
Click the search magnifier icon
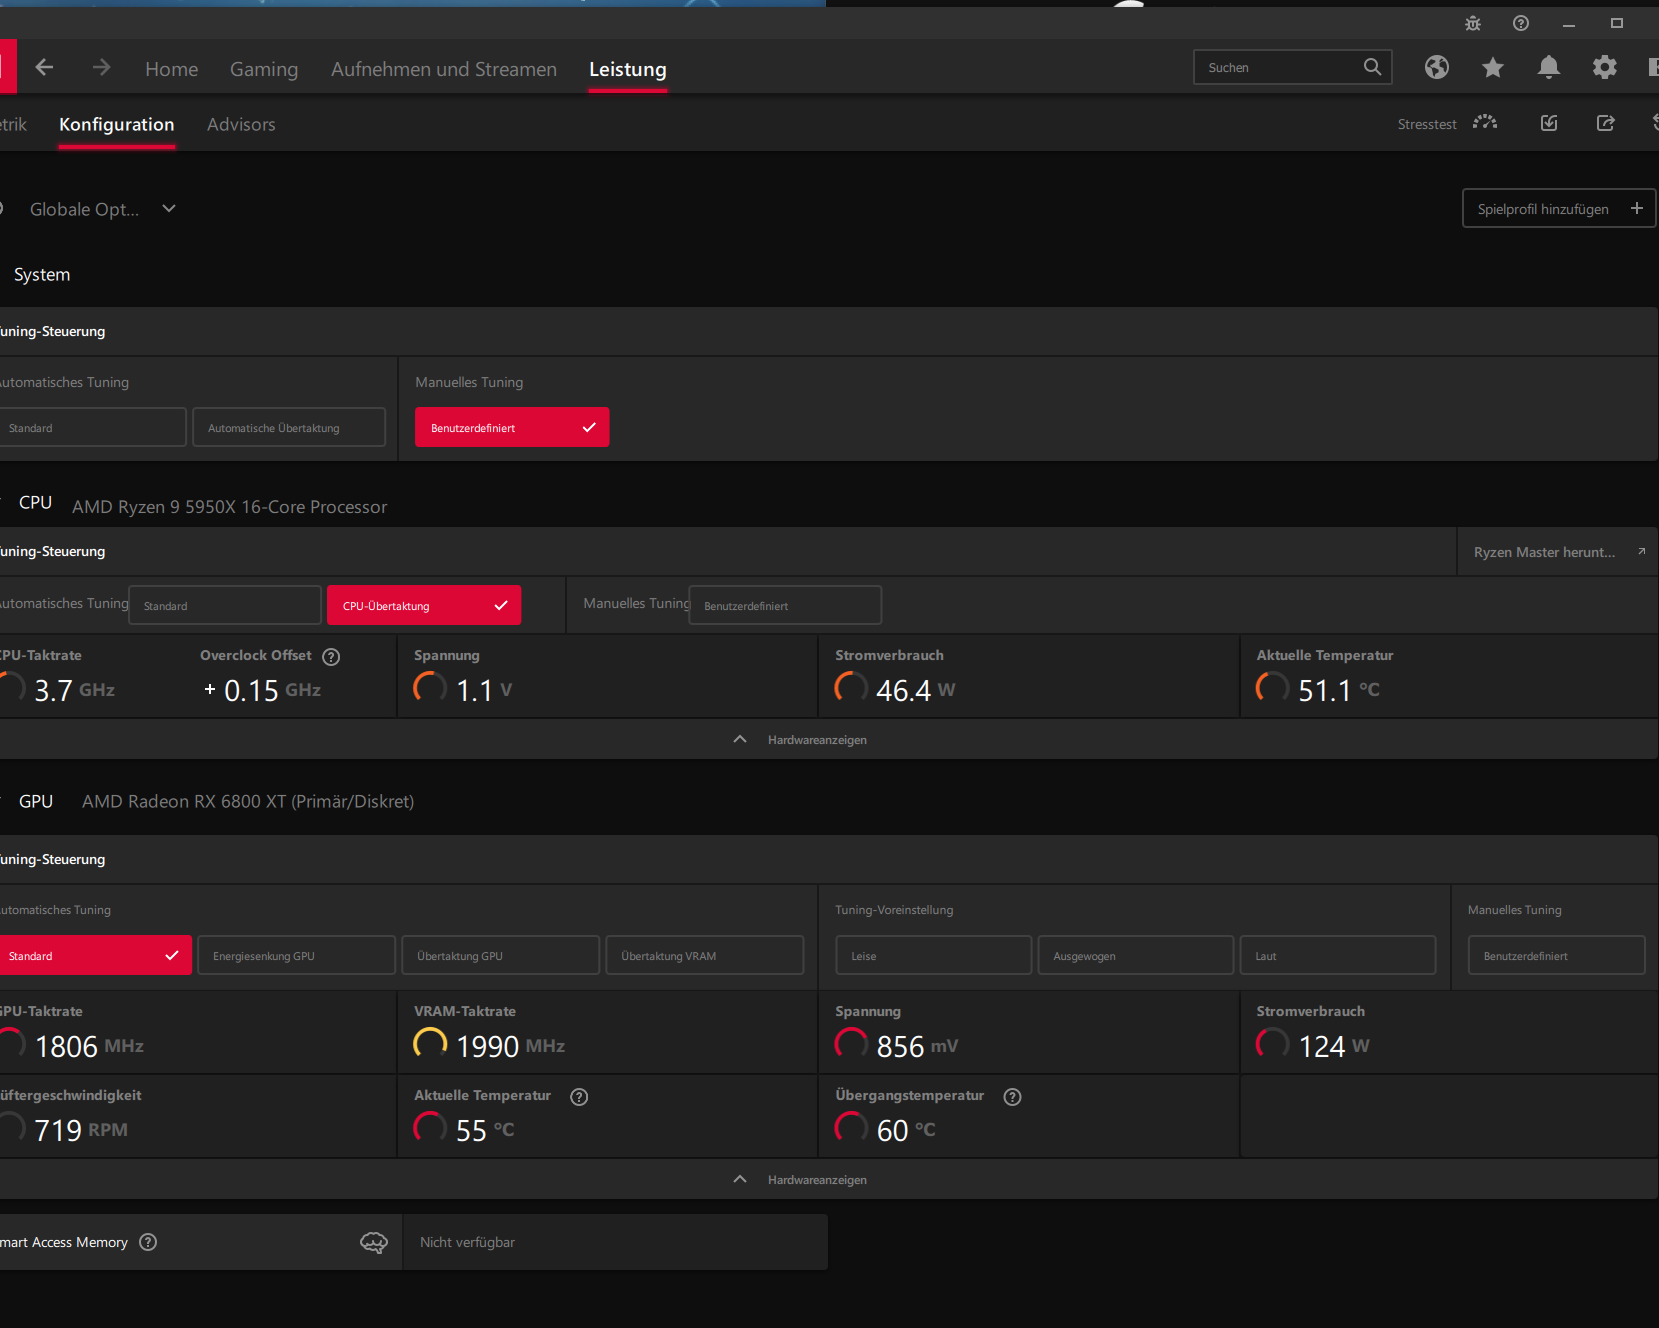click(x=1372, y=67)
